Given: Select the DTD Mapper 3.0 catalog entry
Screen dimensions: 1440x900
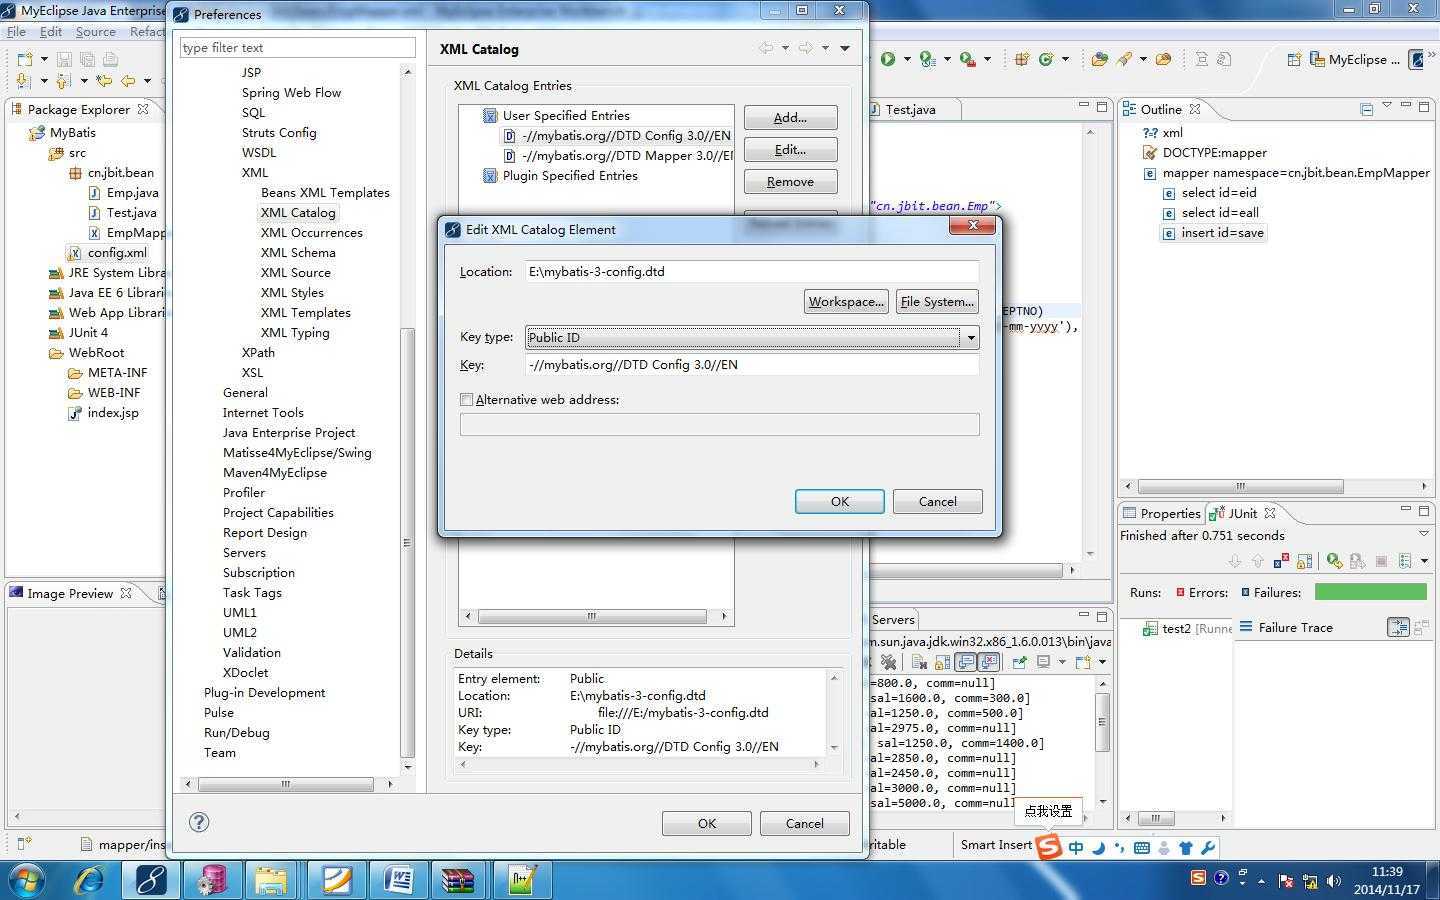Looking at the screenshot, I should coord(627,155).
